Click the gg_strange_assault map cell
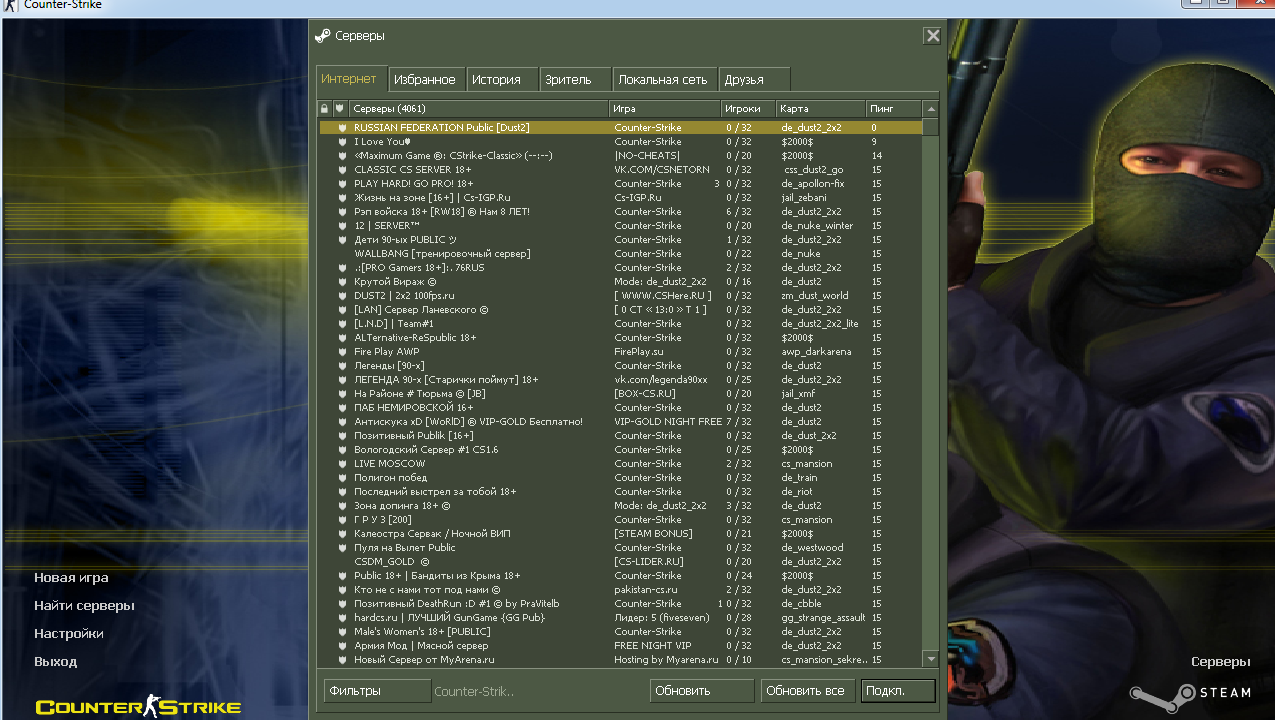 (823, 618)
